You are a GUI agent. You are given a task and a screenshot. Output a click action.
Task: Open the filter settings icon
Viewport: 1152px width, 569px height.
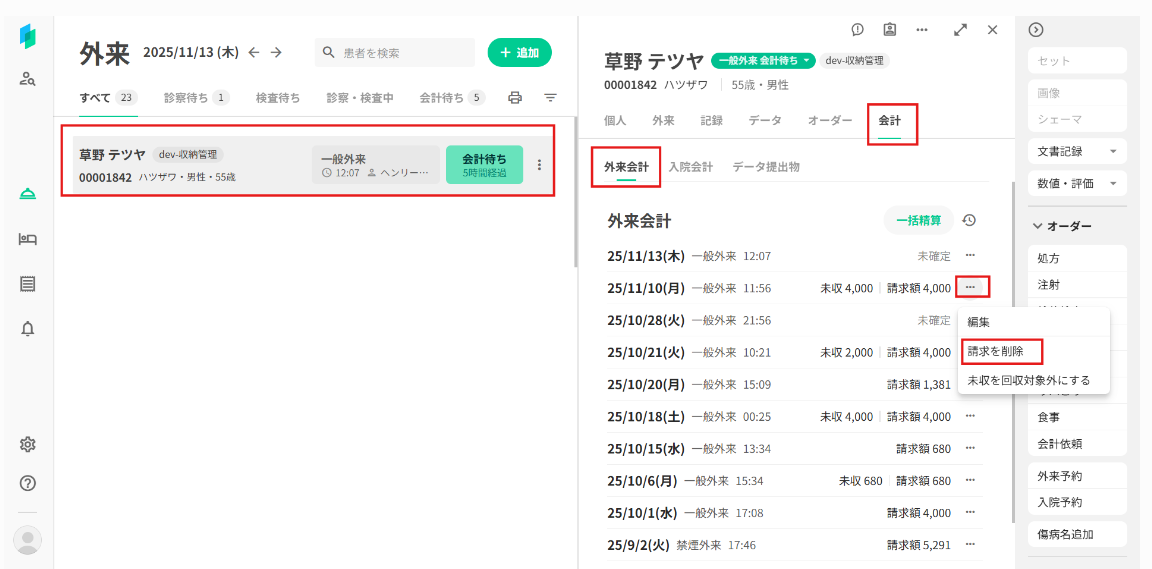[550, 98]
